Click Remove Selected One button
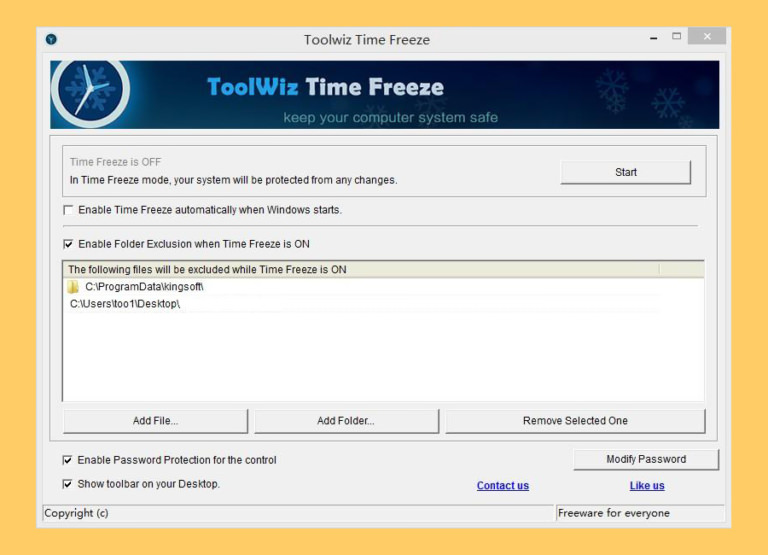The width and height of the screenshot is (768, 555). (x=575, y=421)
